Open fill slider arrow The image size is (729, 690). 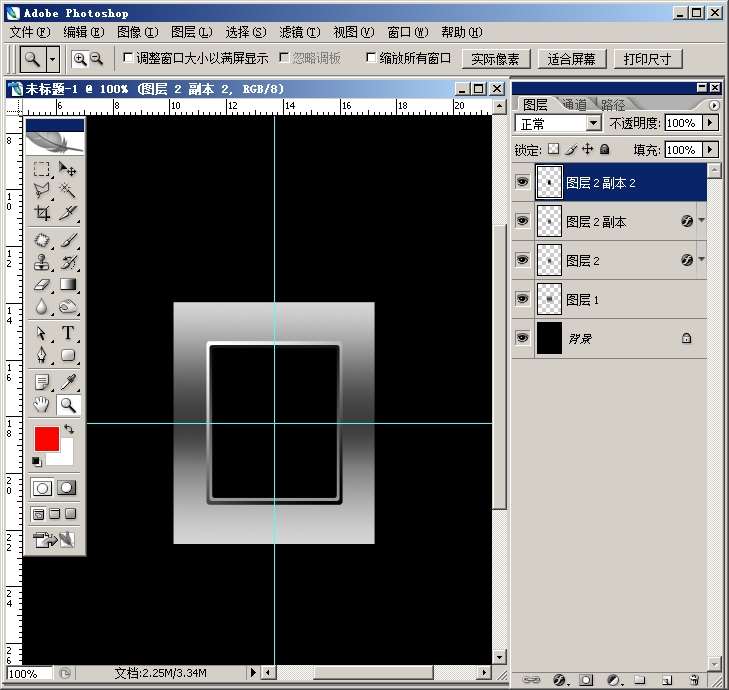click(x=710, y=150)
